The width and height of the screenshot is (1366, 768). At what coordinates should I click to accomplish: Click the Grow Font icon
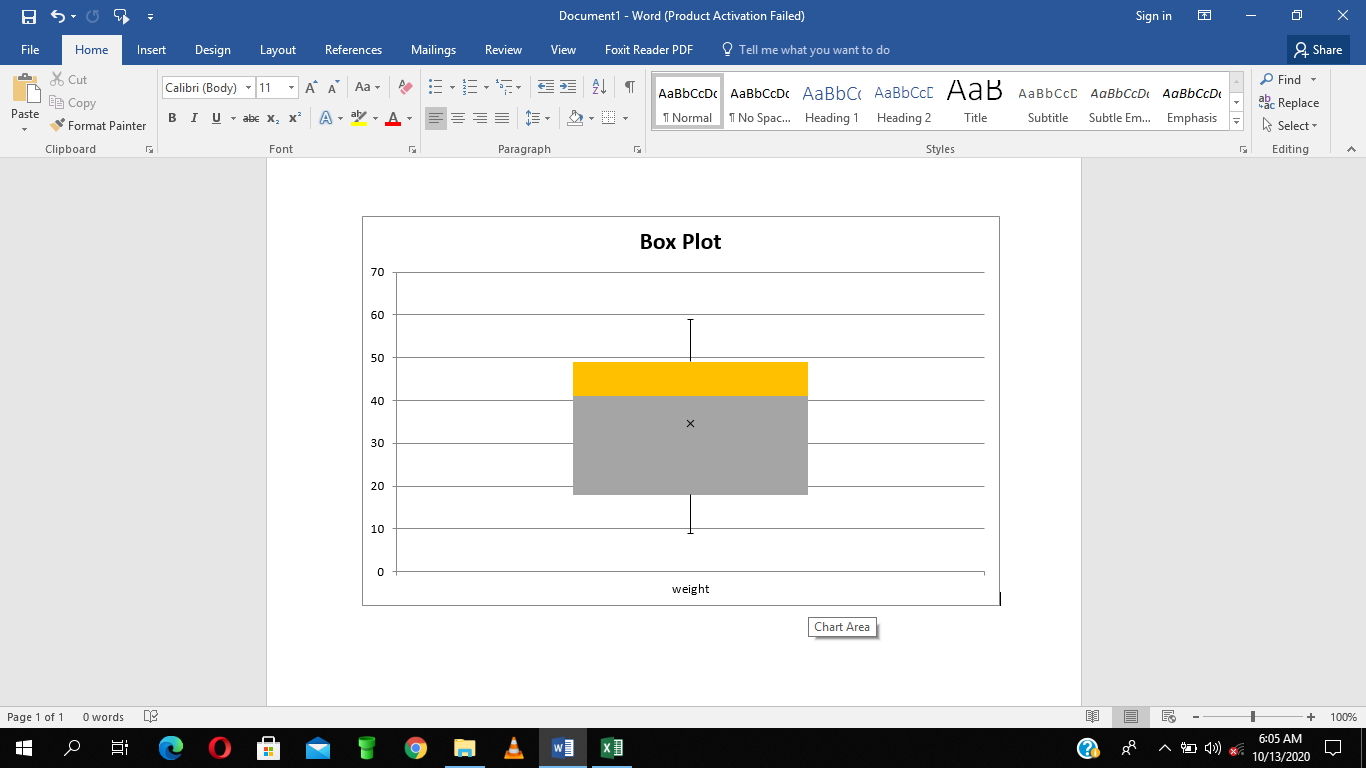tap(311, 88)
